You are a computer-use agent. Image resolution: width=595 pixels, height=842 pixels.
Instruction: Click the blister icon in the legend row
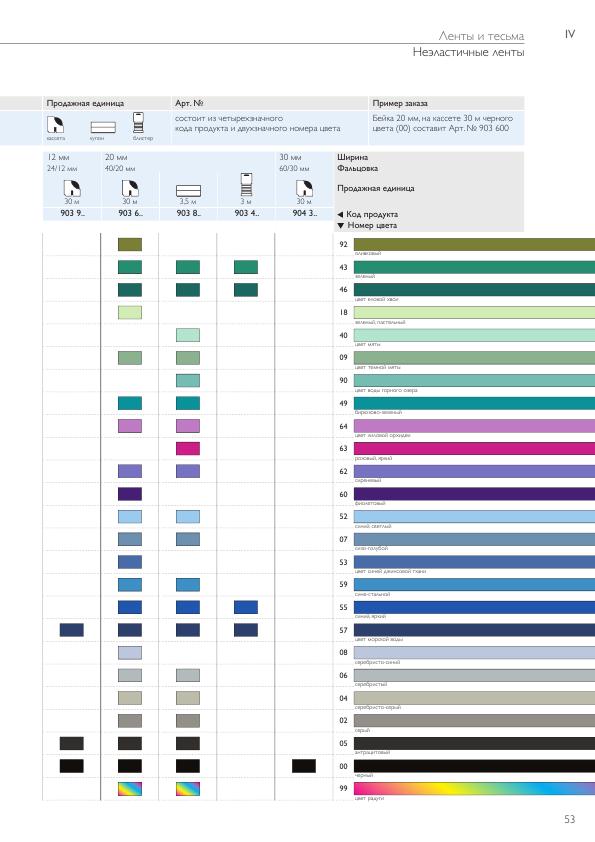point(139,122)
